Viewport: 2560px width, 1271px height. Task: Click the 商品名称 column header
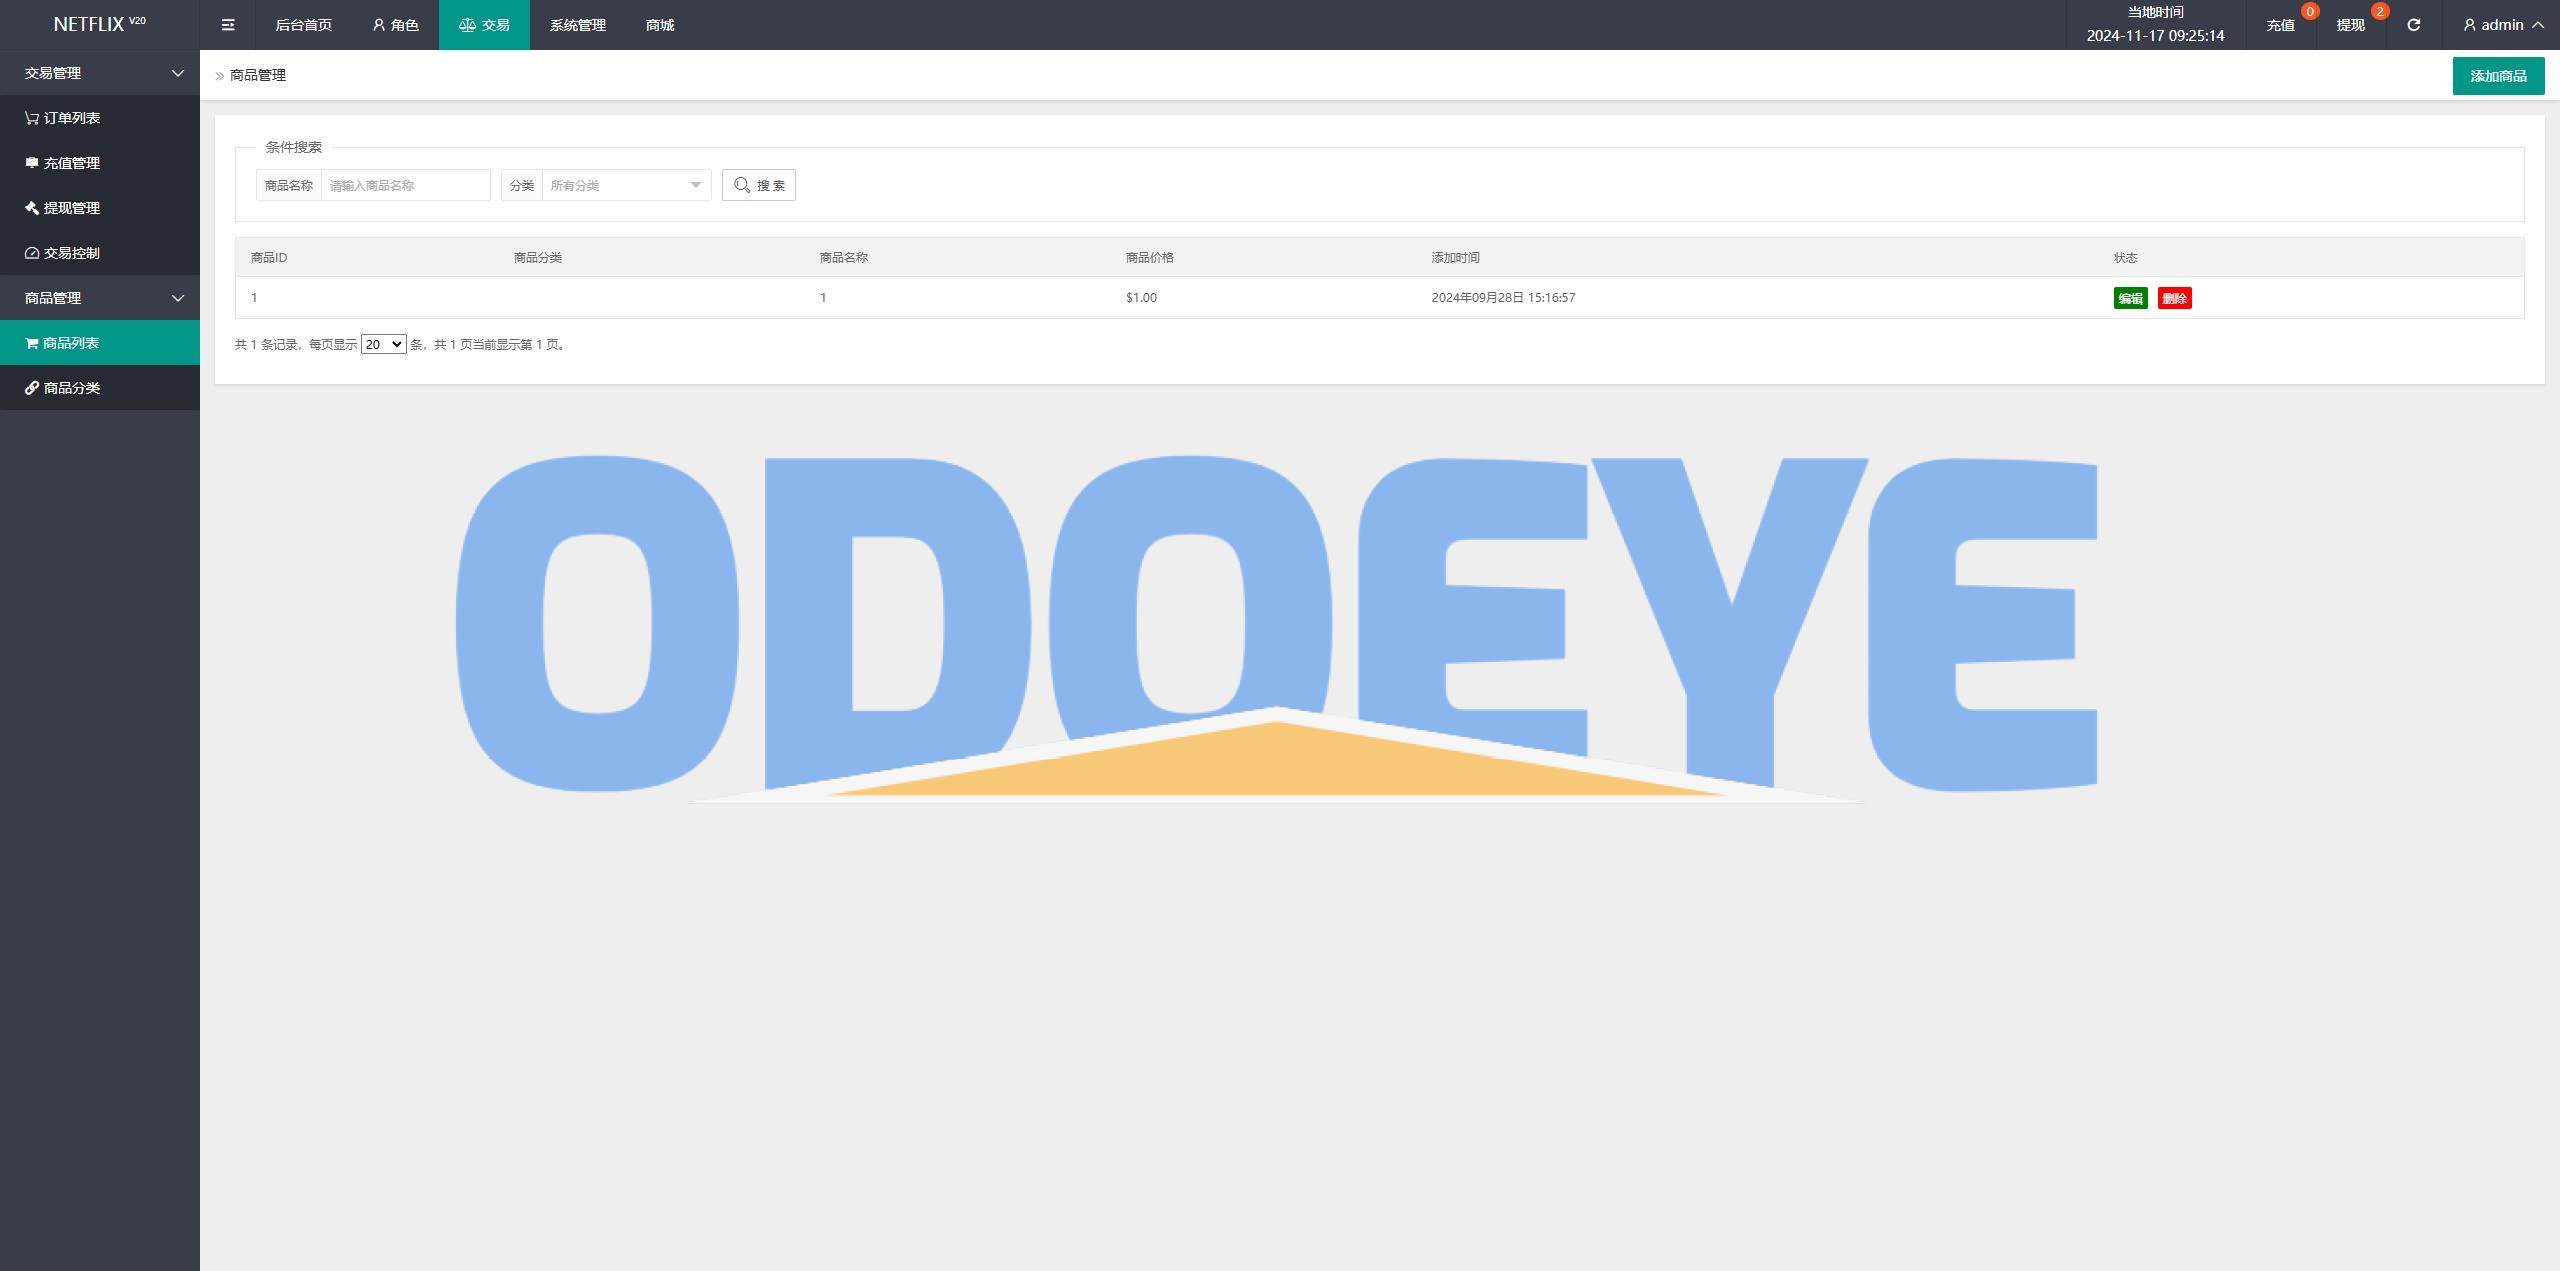pos(844,258)
